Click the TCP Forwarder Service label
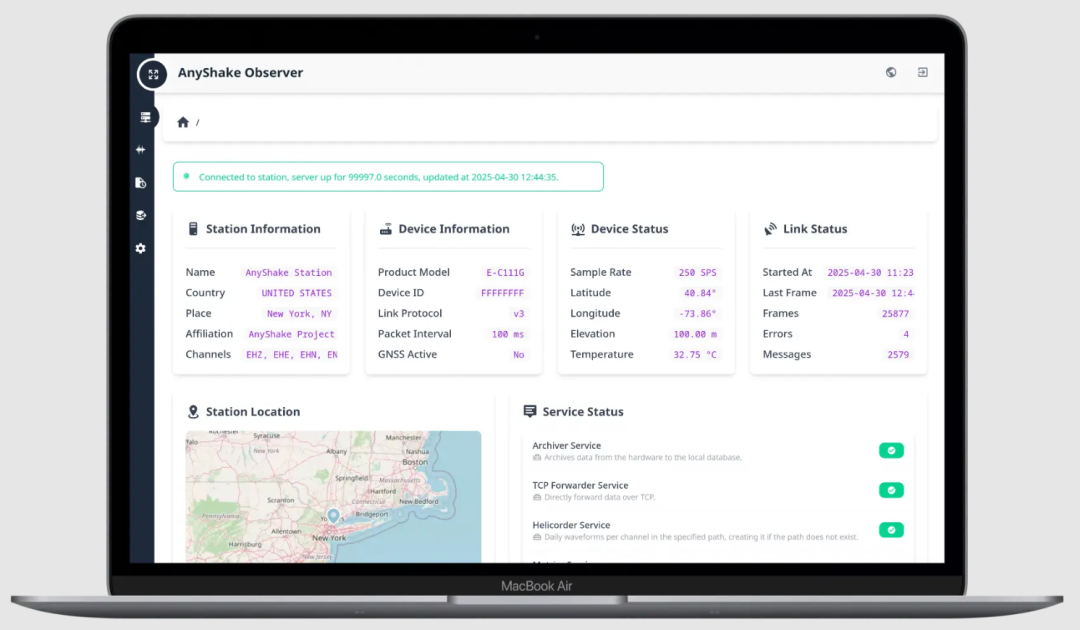This screenshot has height=630, width=1080. pos(580,485)
